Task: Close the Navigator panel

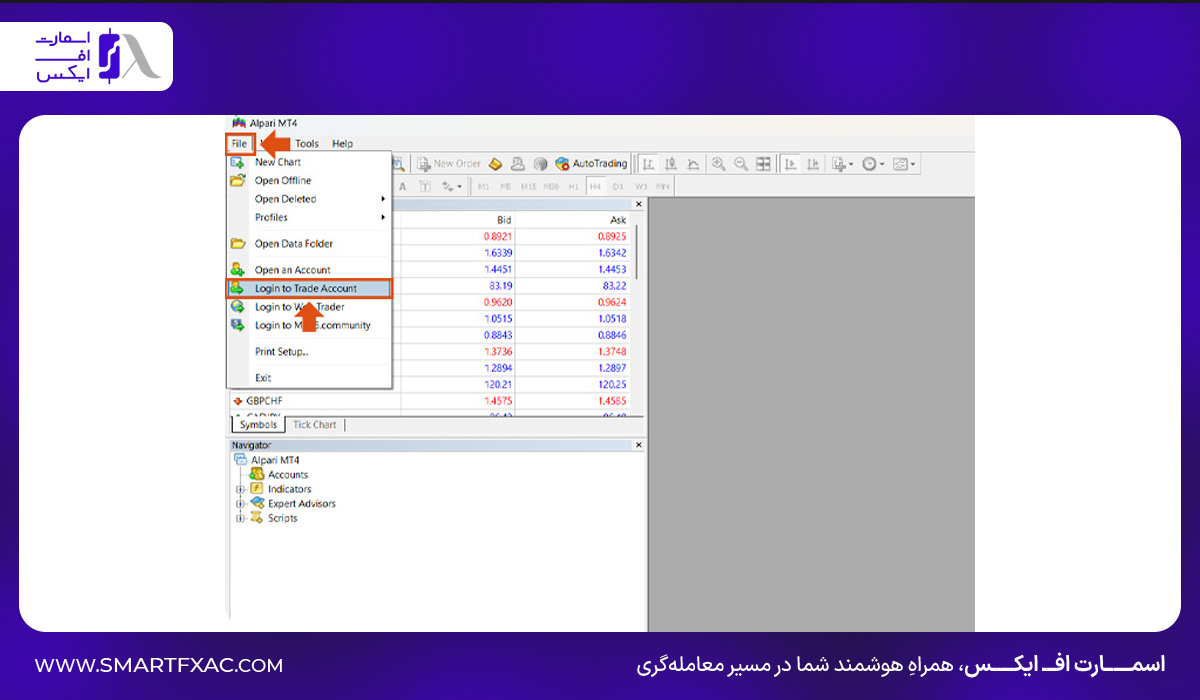Action: 639,445
